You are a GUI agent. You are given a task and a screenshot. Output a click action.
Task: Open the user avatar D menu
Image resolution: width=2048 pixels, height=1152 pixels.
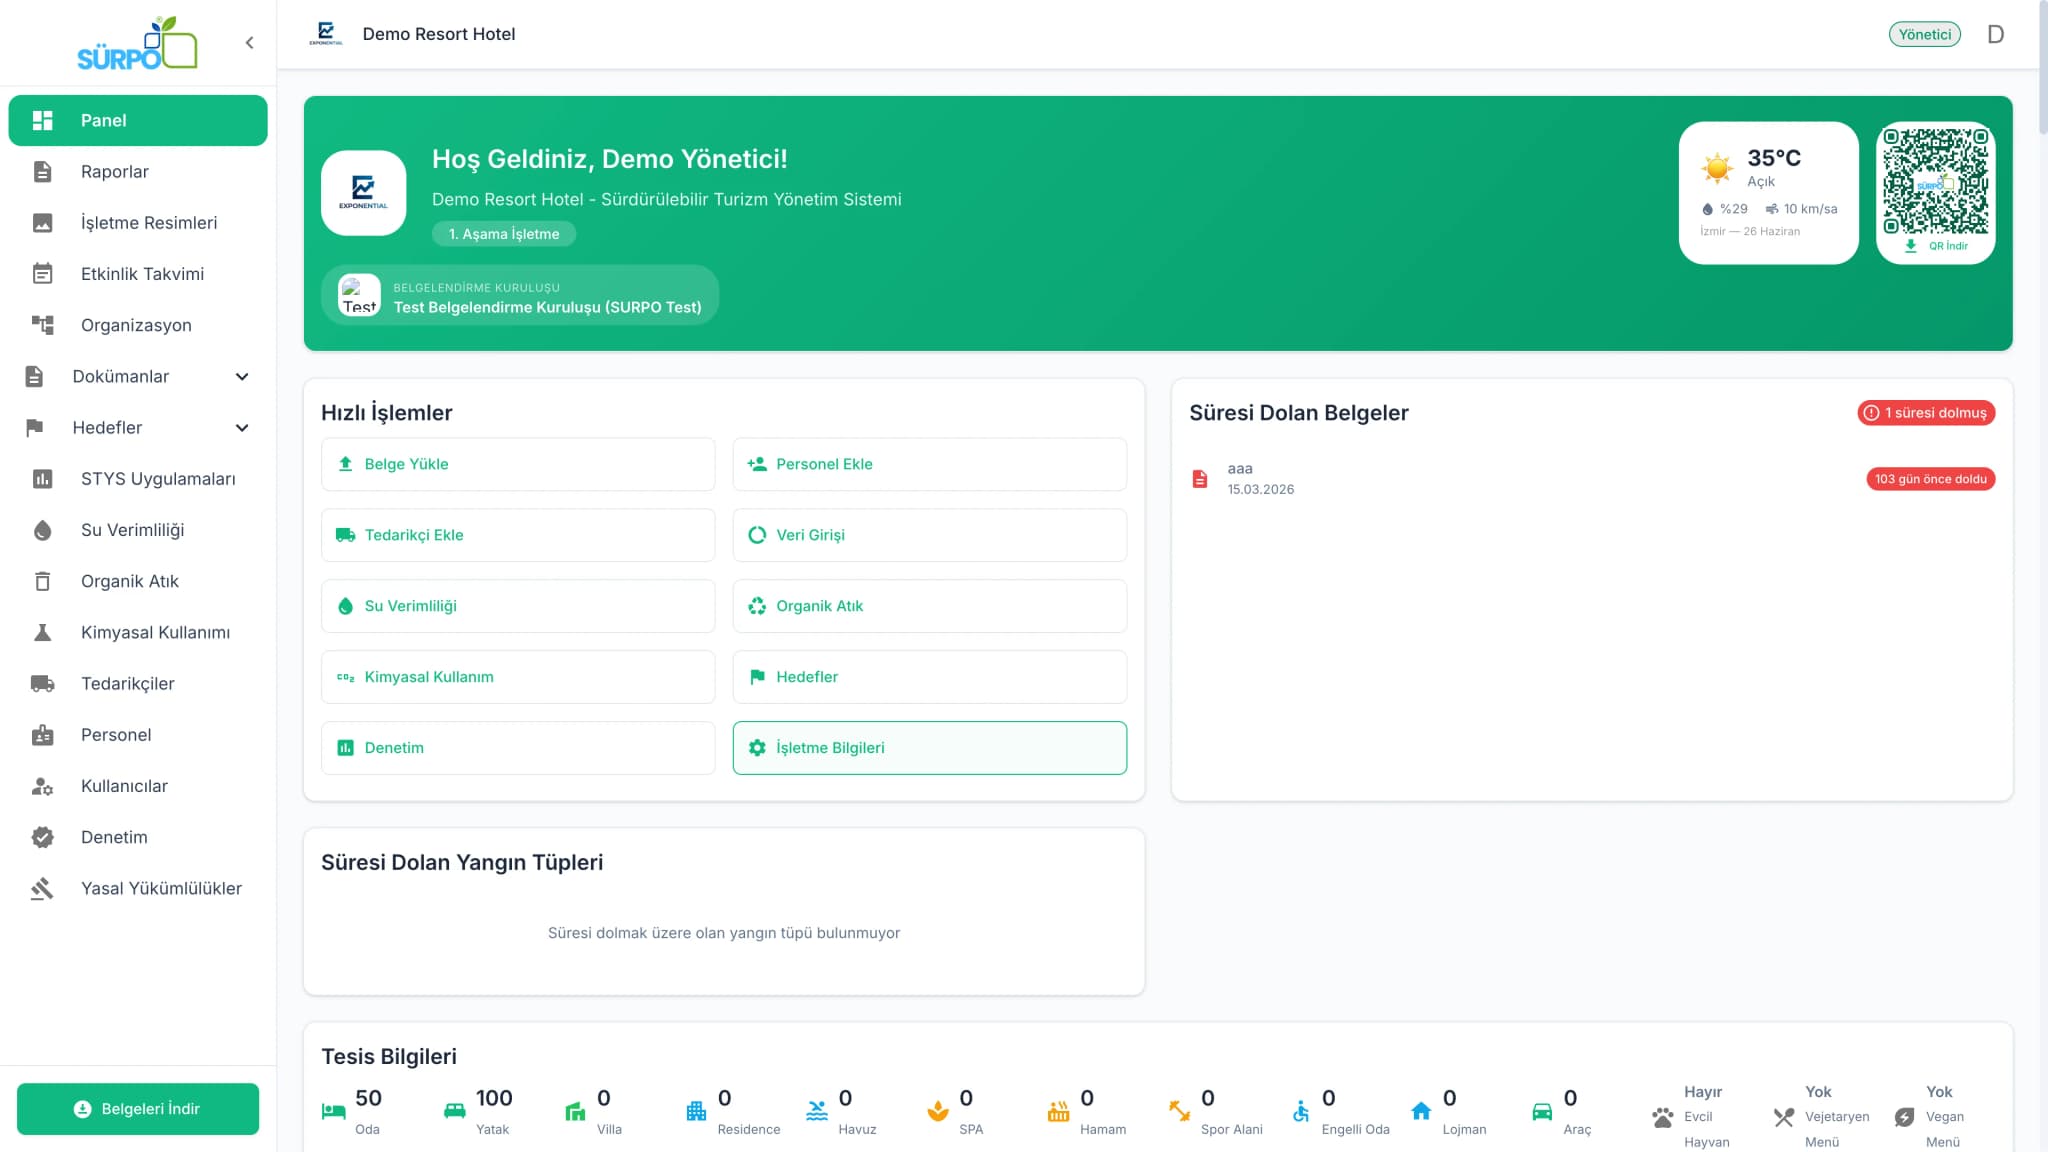1996,34
